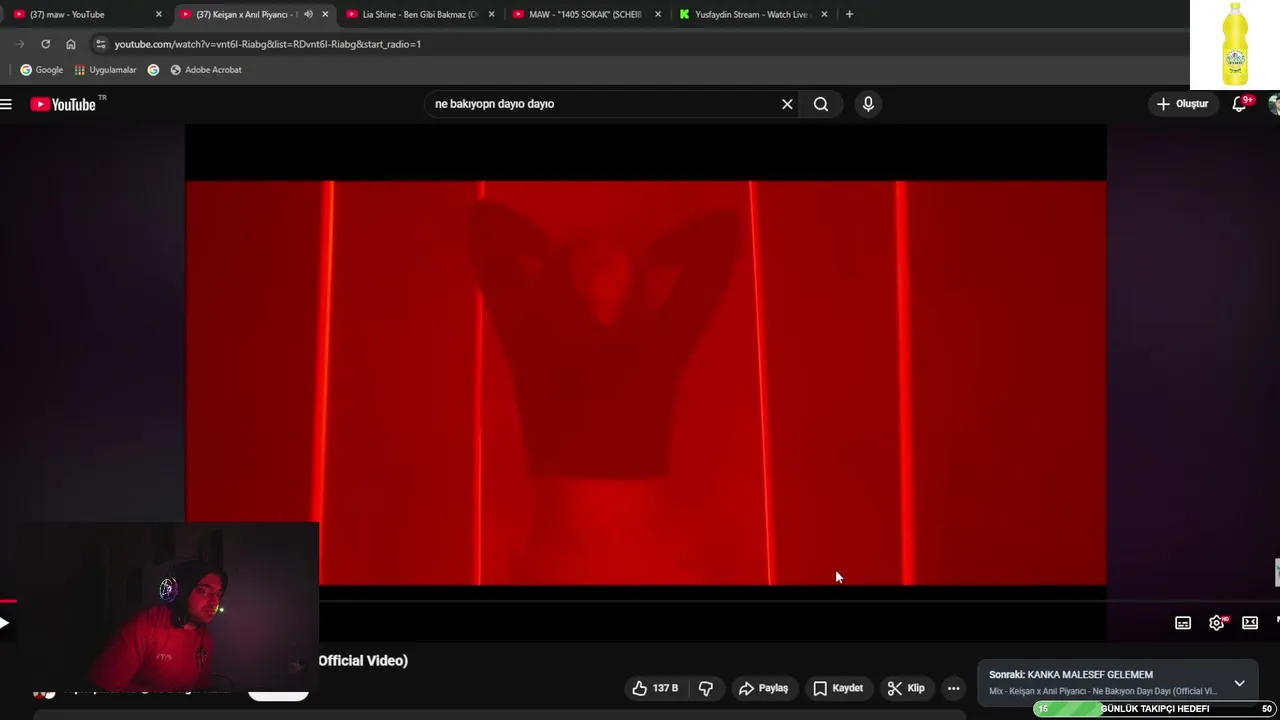Play the video with the player play button

pos(4,623)
